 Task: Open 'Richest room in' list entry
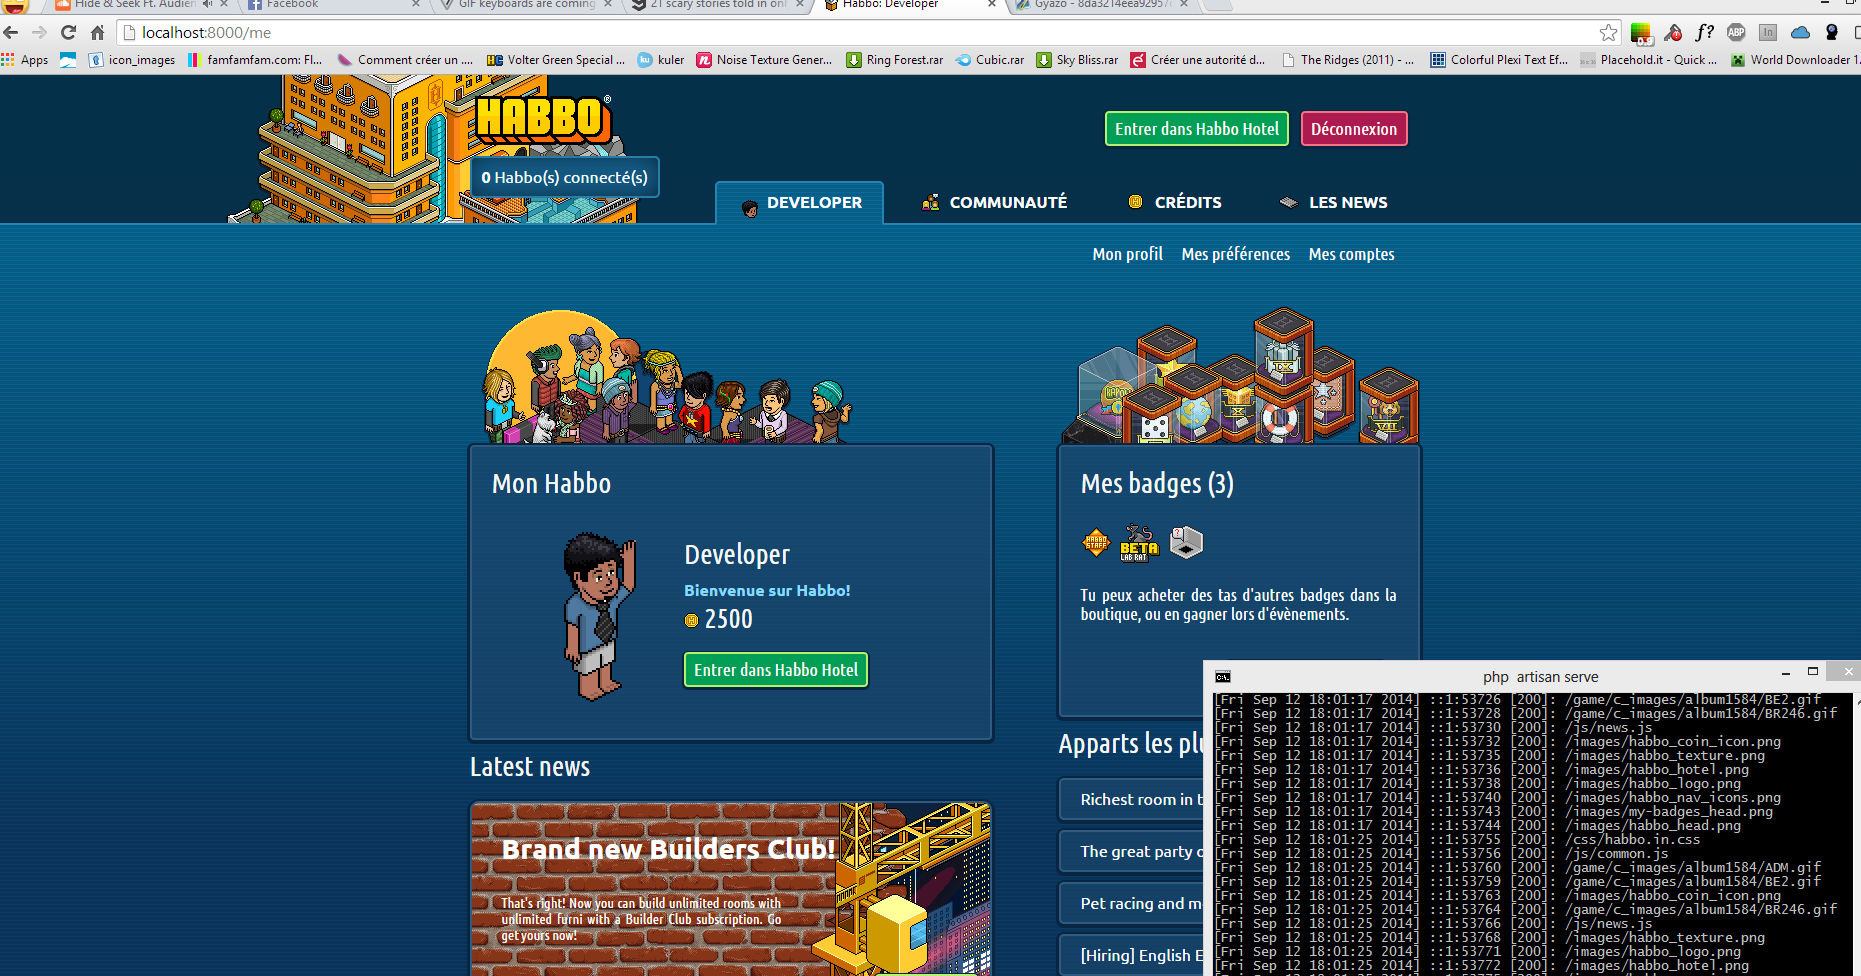click(1132, 800)
